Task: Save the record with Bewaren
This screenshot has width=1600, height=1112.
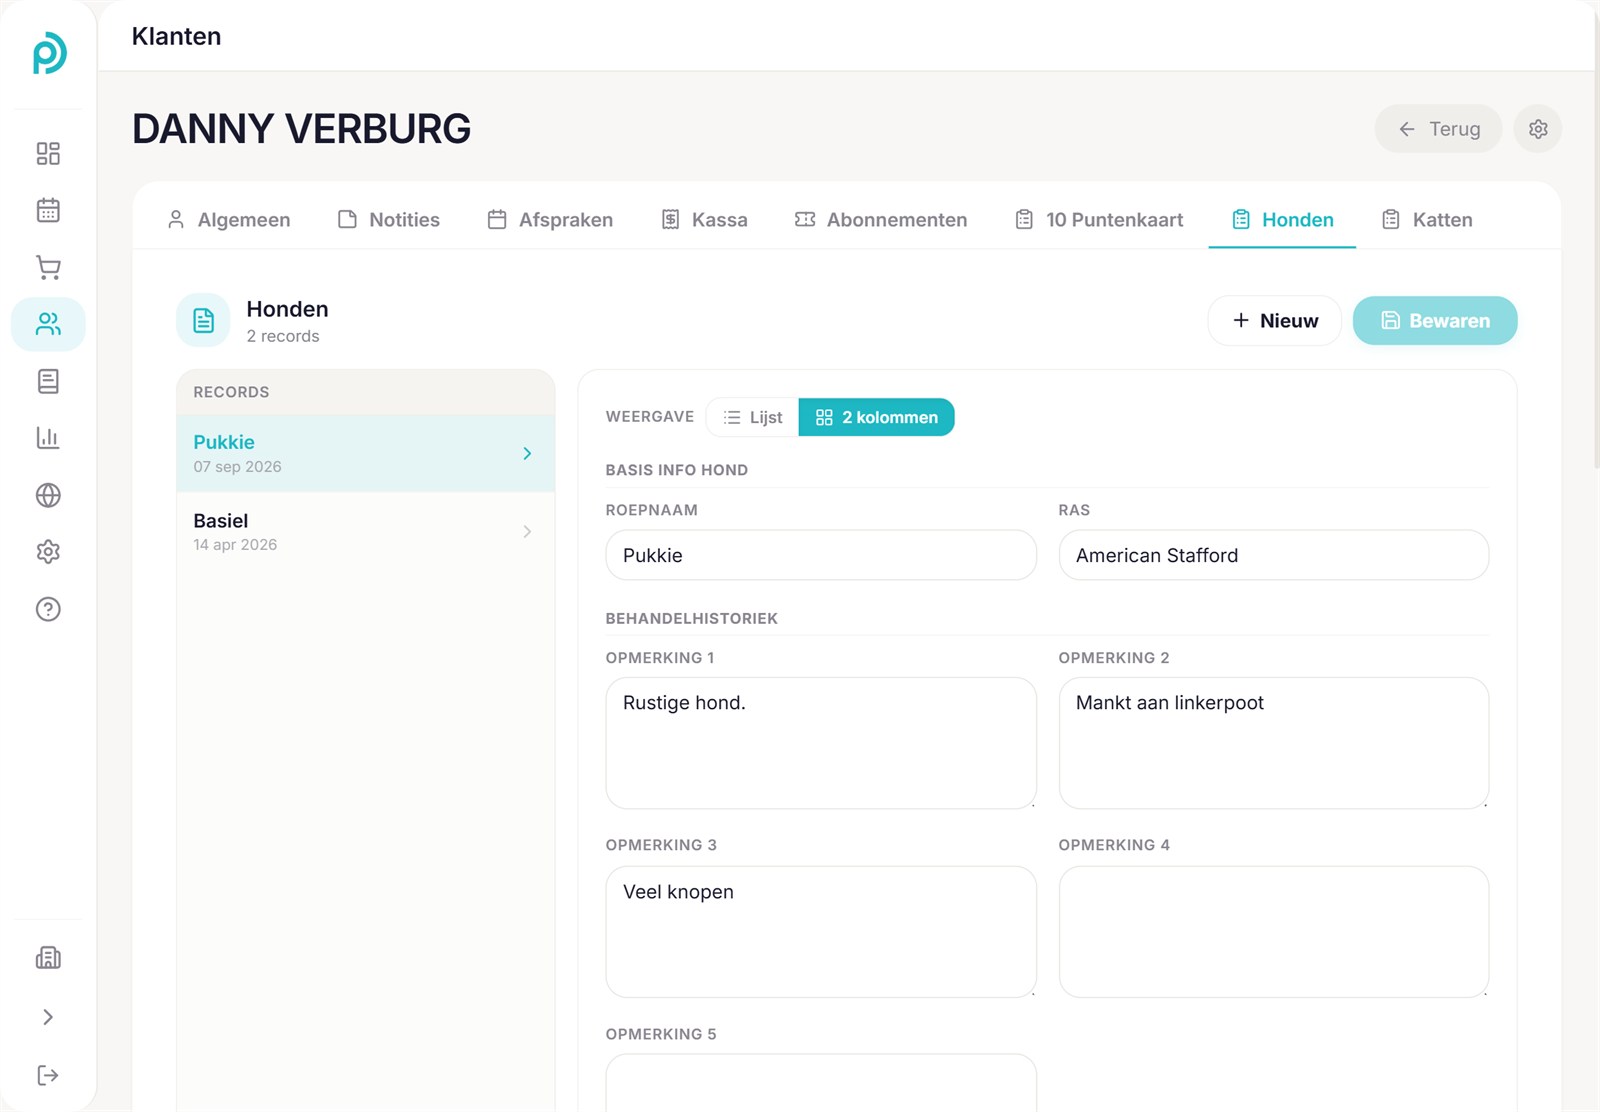Action: coord(1435,321)
